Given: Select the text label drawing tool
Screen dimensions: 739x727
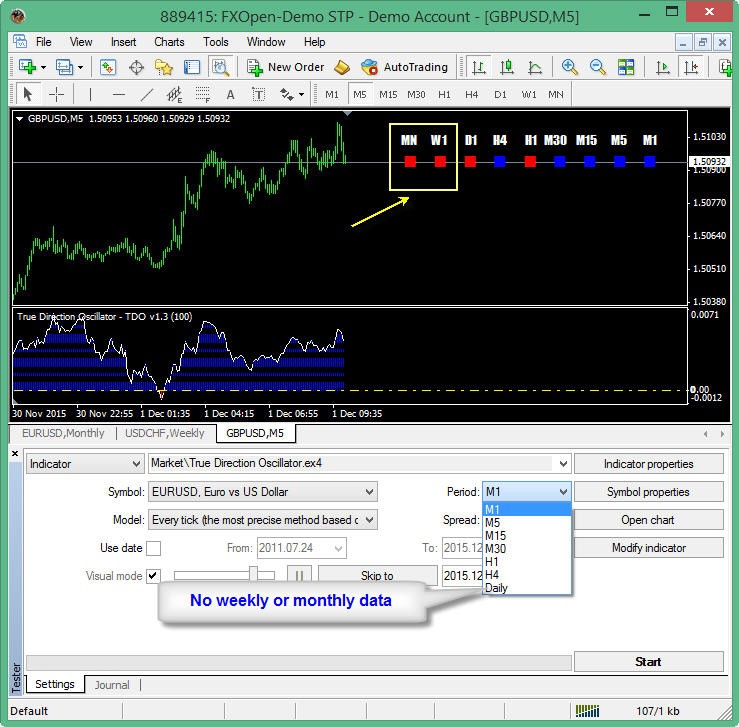Looking at the screenshot, I should click(230, 94).
